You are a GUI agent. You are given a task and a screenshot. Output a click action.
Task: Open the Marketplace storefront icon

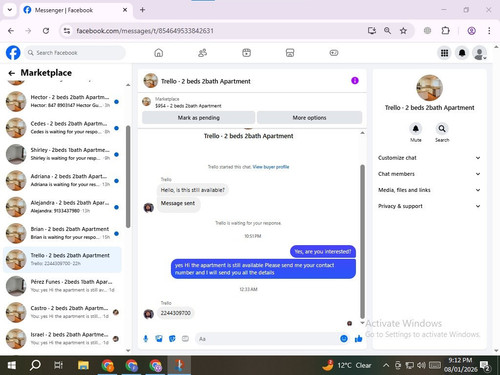click(290, 53)
